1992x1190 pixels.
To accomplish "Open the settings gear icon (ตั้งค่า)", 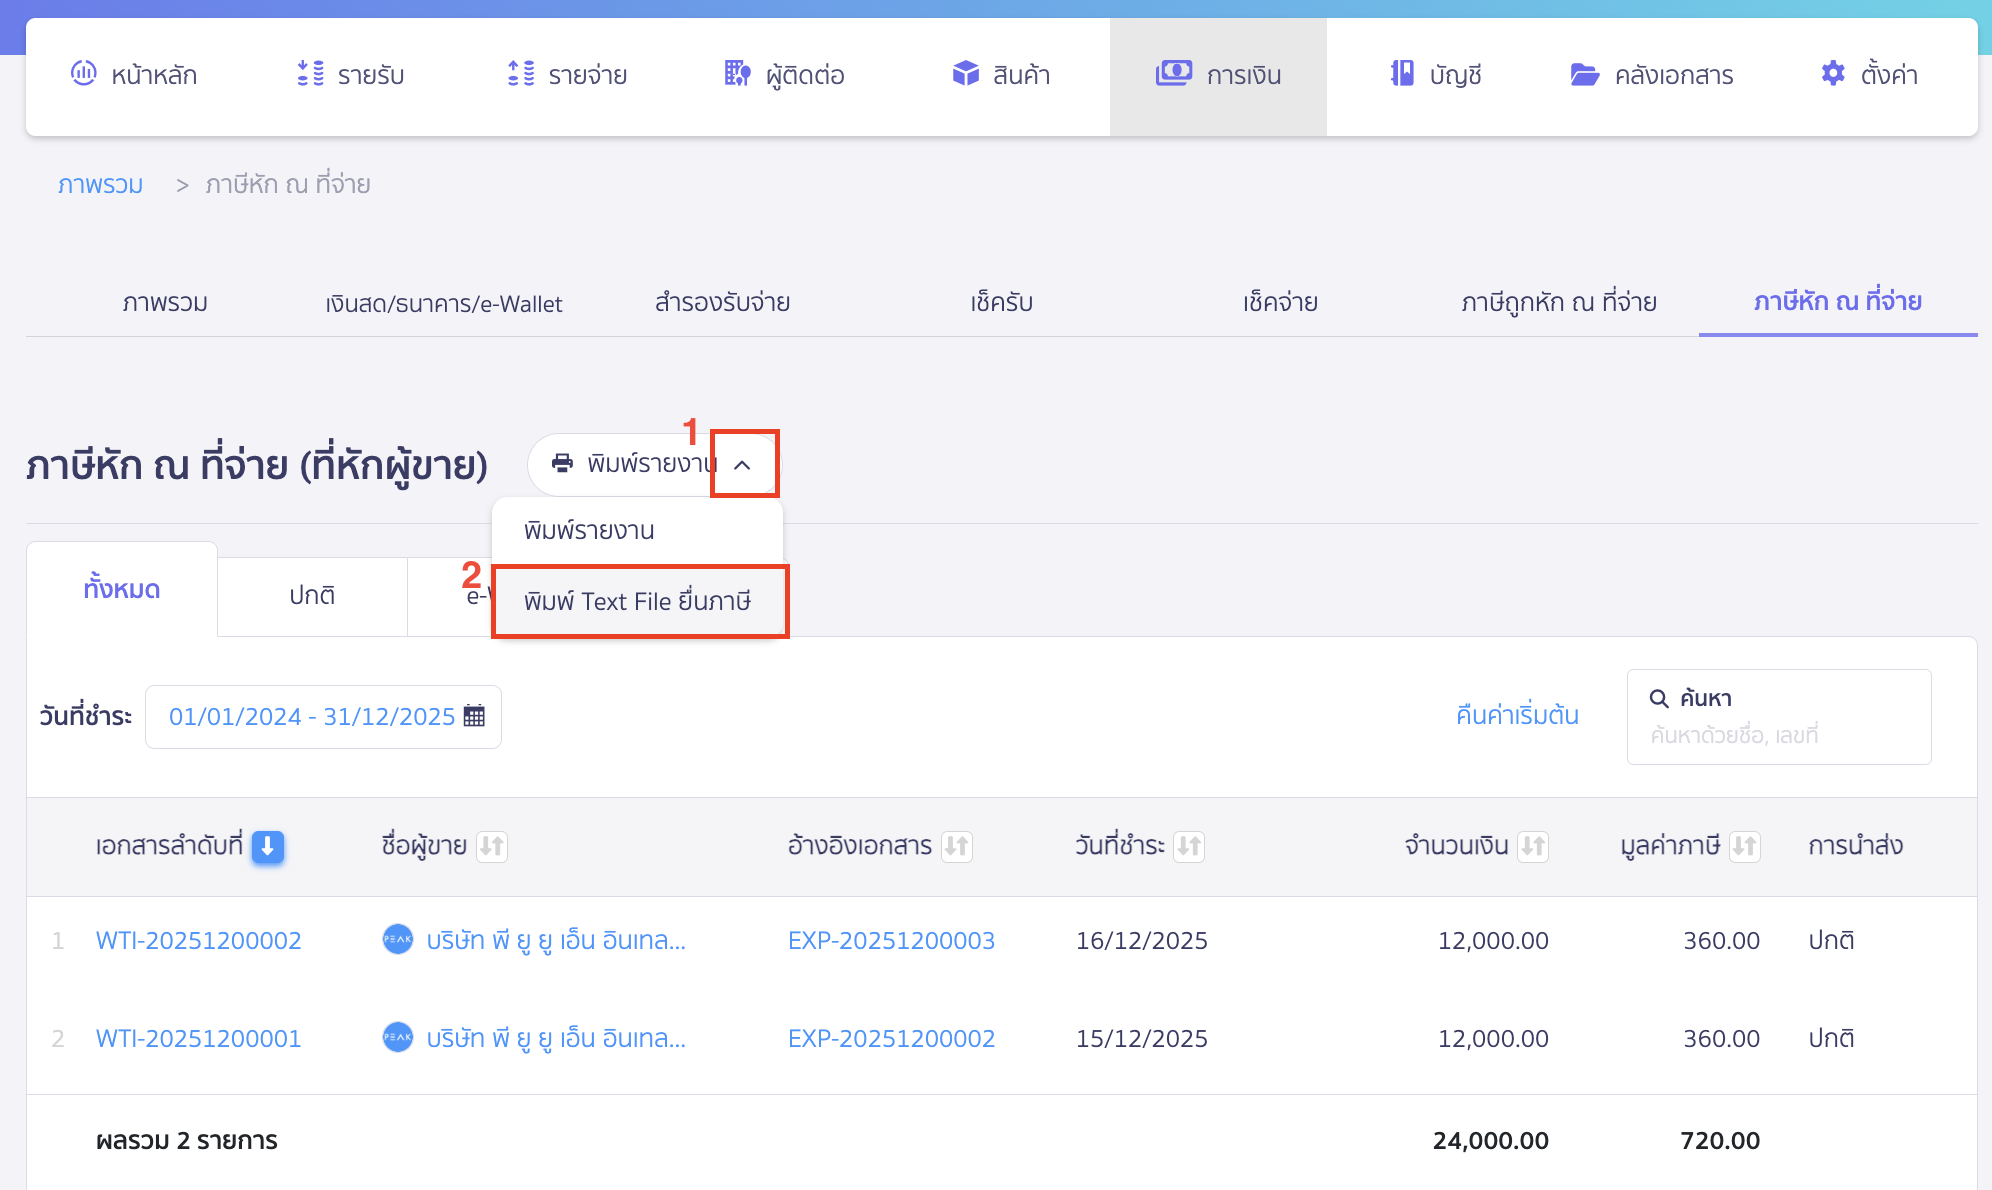I will pos(1832,73).
